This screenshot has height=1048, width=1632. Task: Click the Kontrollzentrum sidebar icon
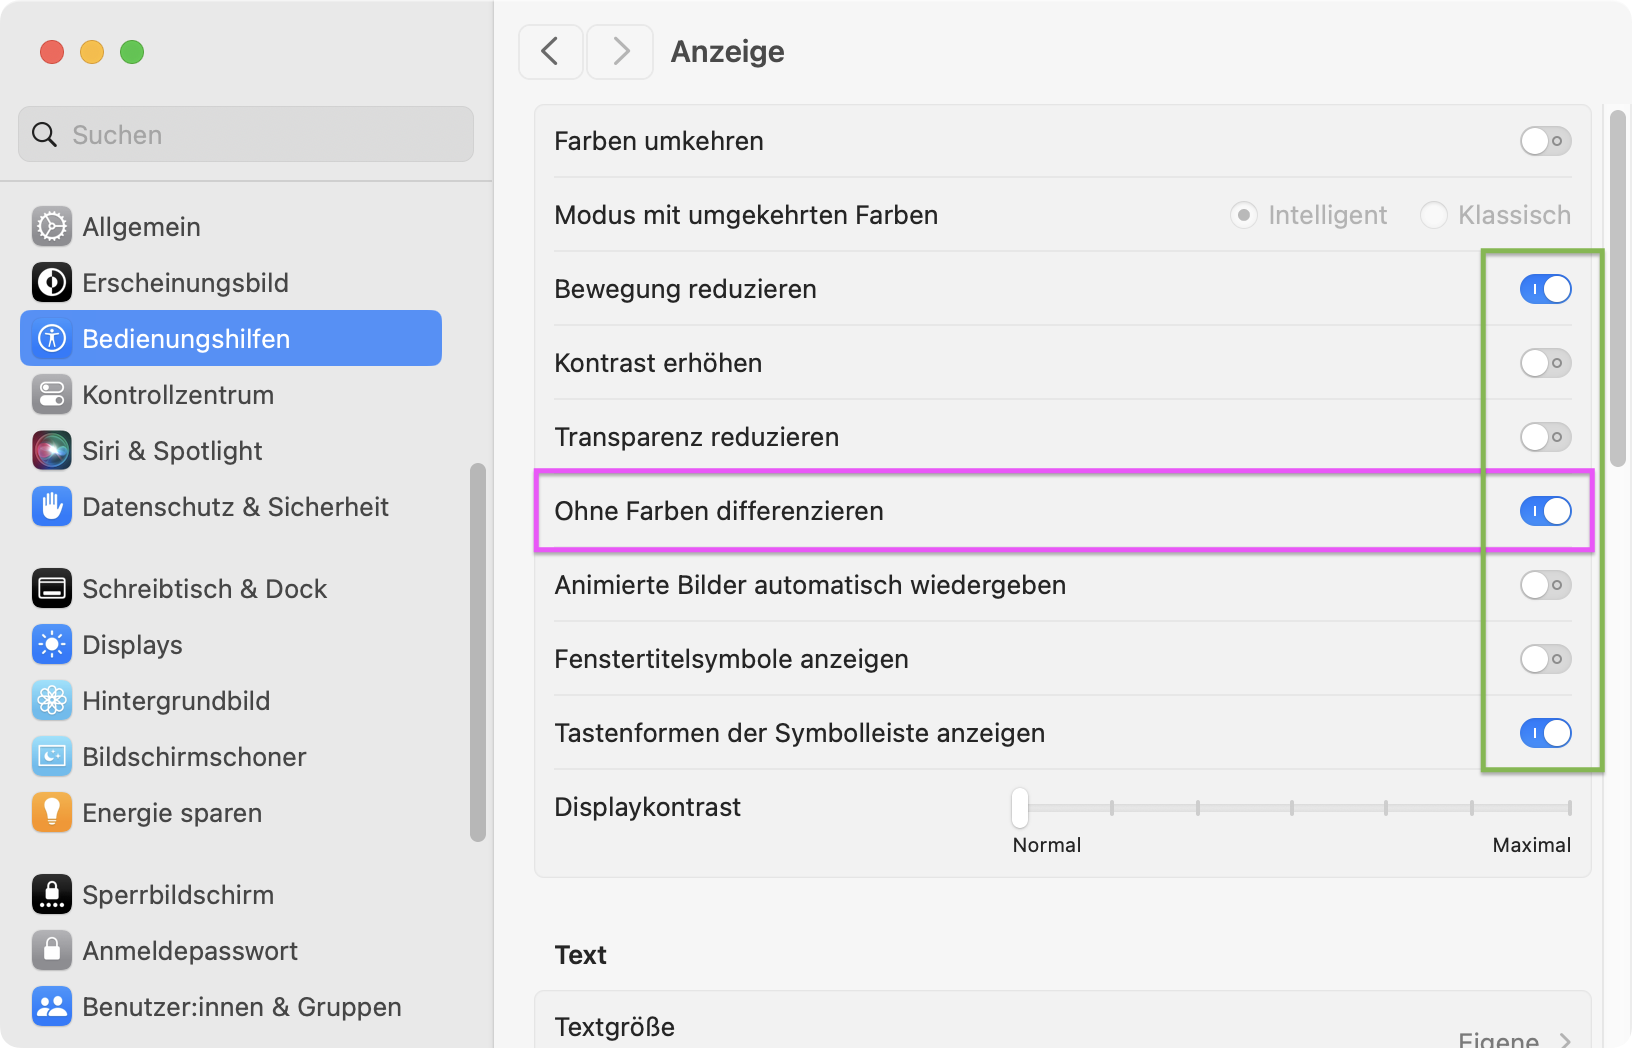point(52,395)
